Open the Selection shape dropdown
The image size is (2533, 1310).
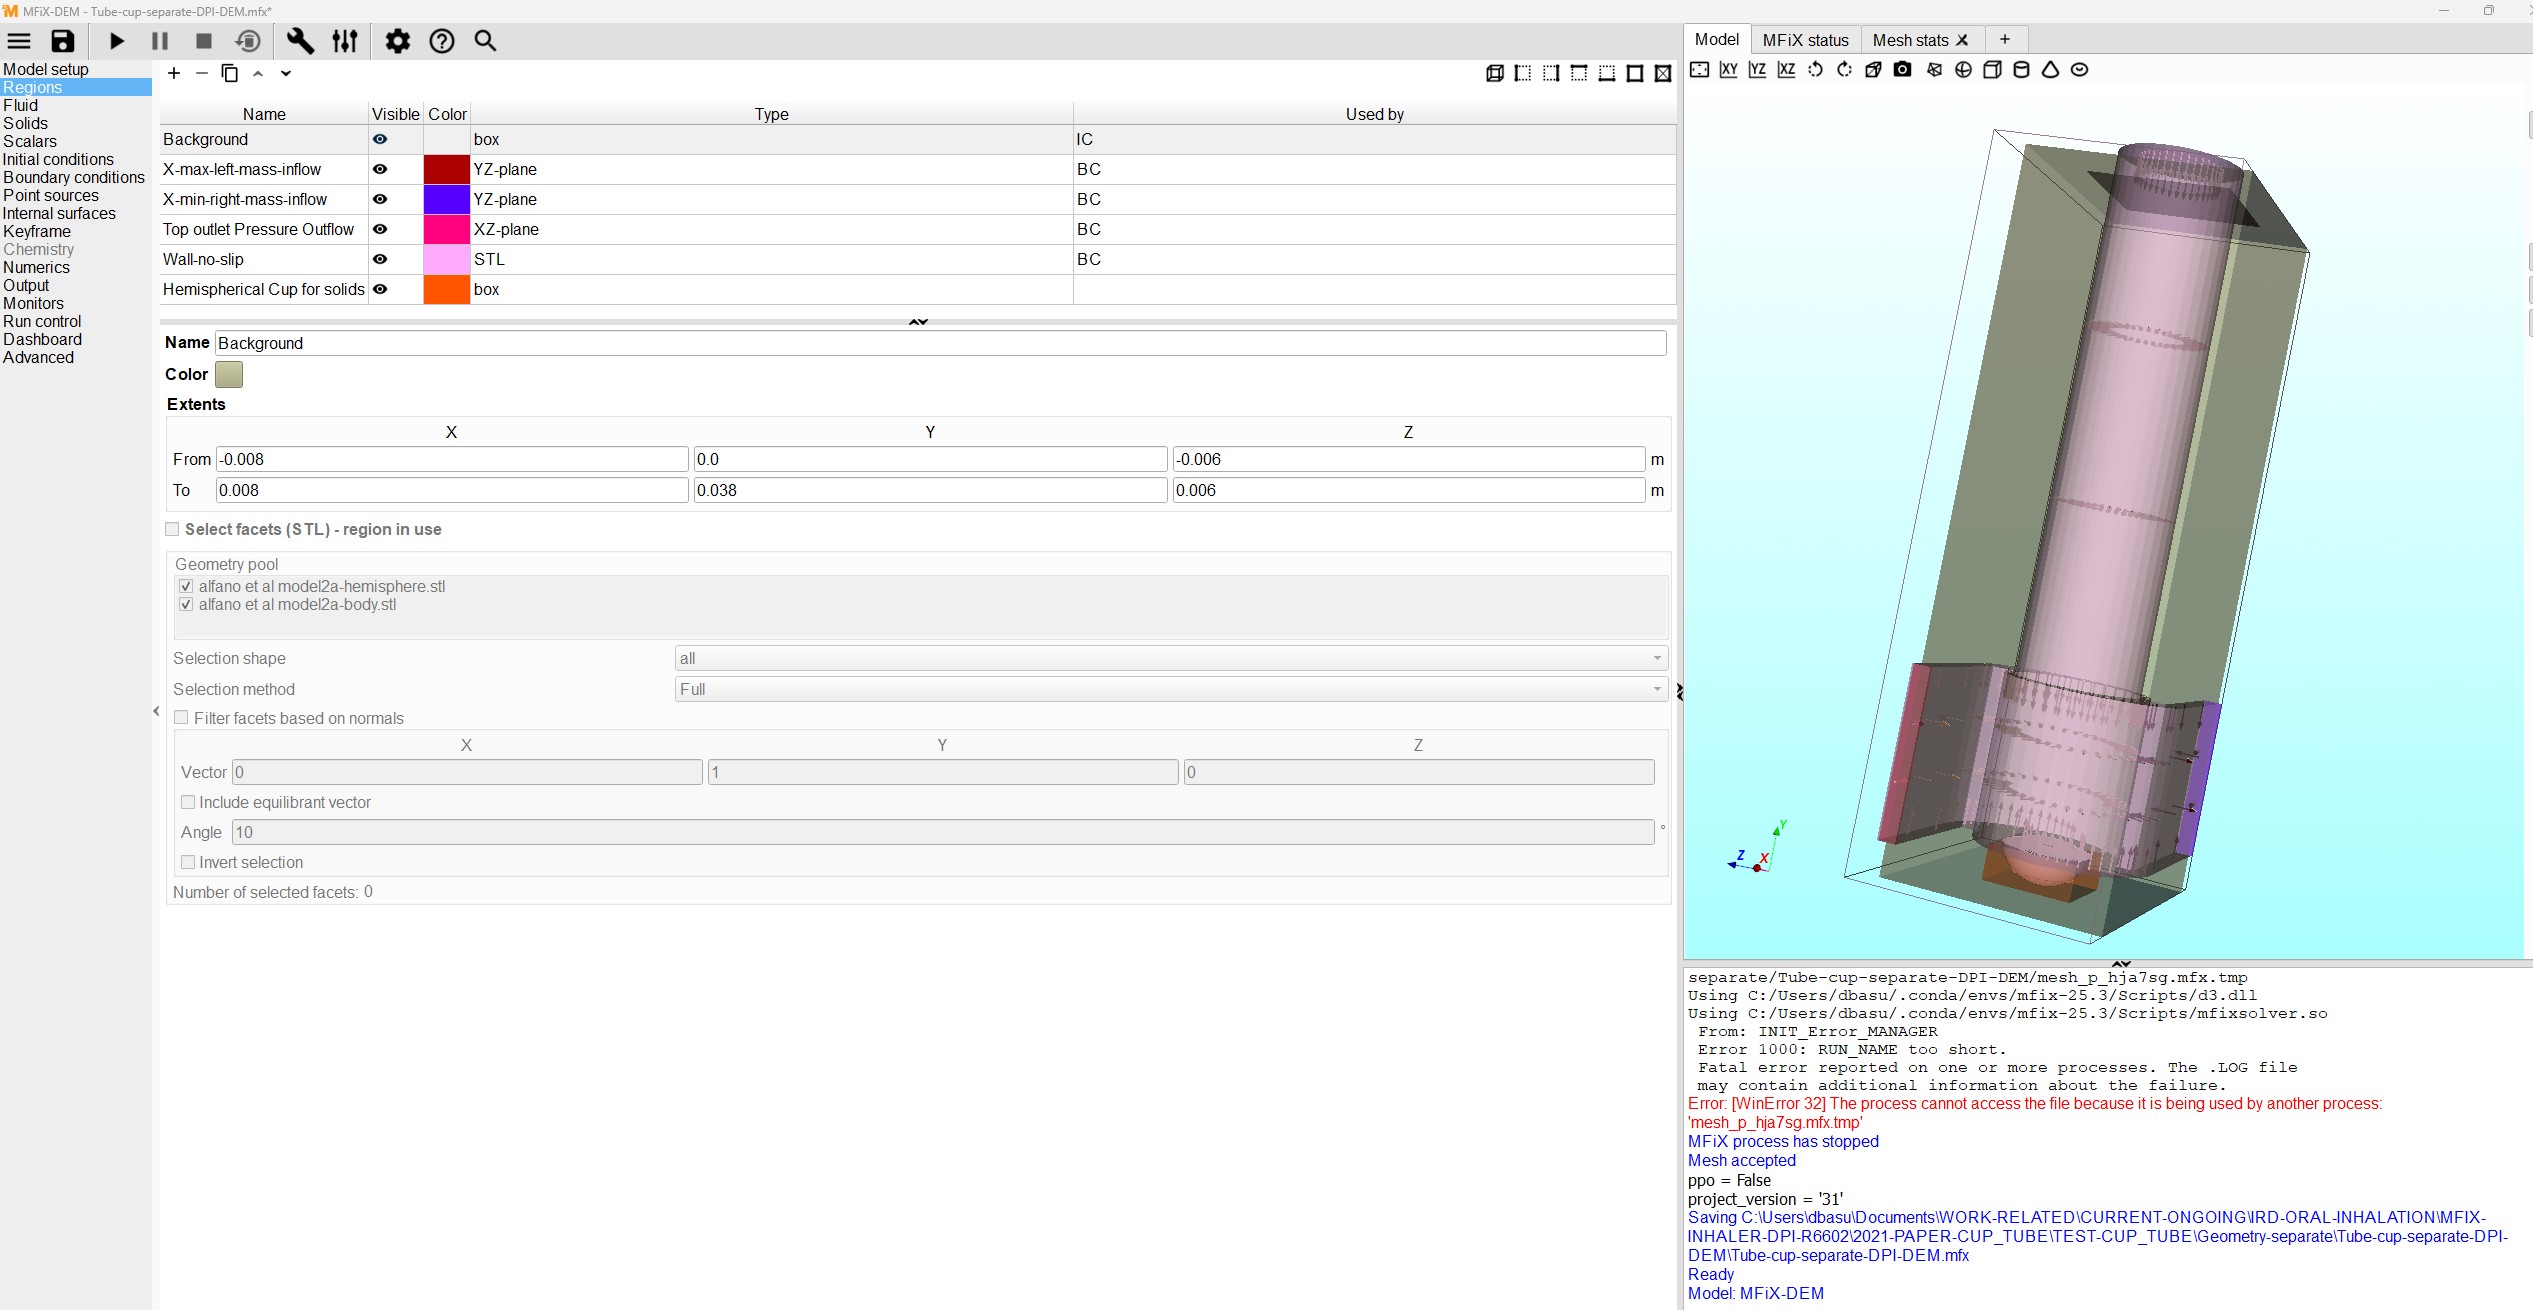point(1170,658)
